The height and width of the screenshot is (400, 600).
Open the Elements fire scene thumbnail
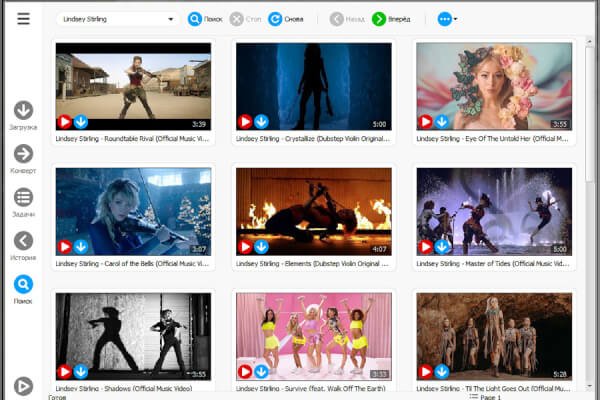coord(314,211)
